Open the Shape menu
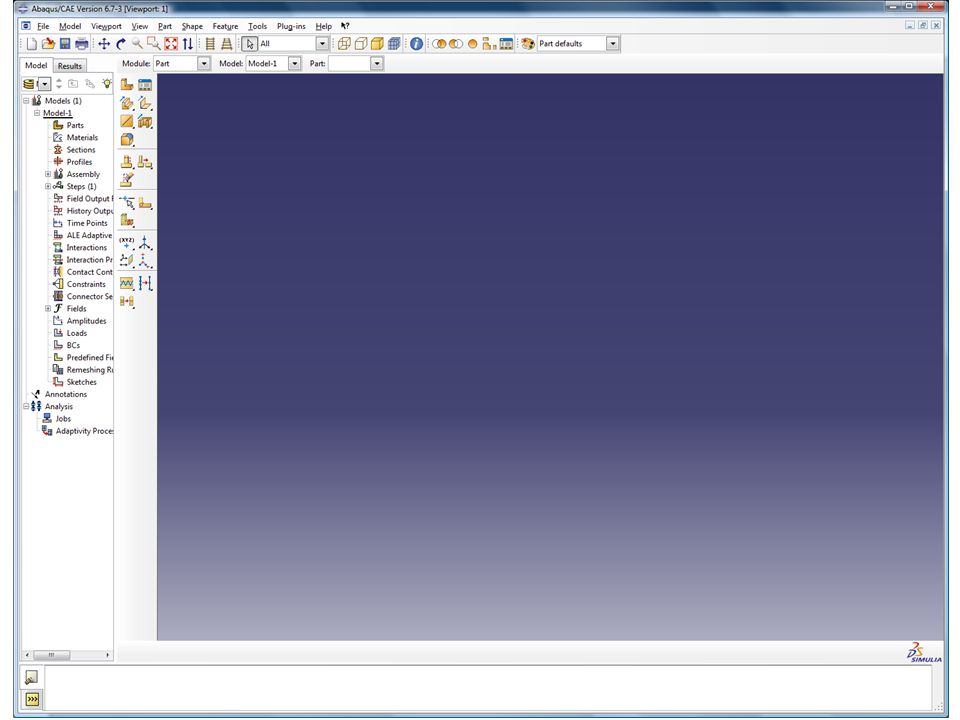 [192, 26]
